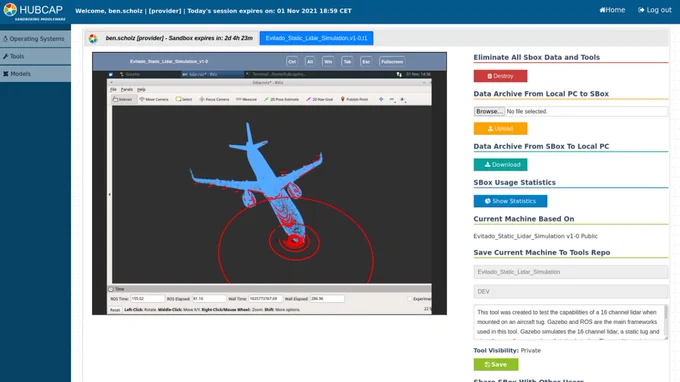The image size is (680, 382).
Task: Open the VM desktop applications menu icon
Action: coord(111,74)
